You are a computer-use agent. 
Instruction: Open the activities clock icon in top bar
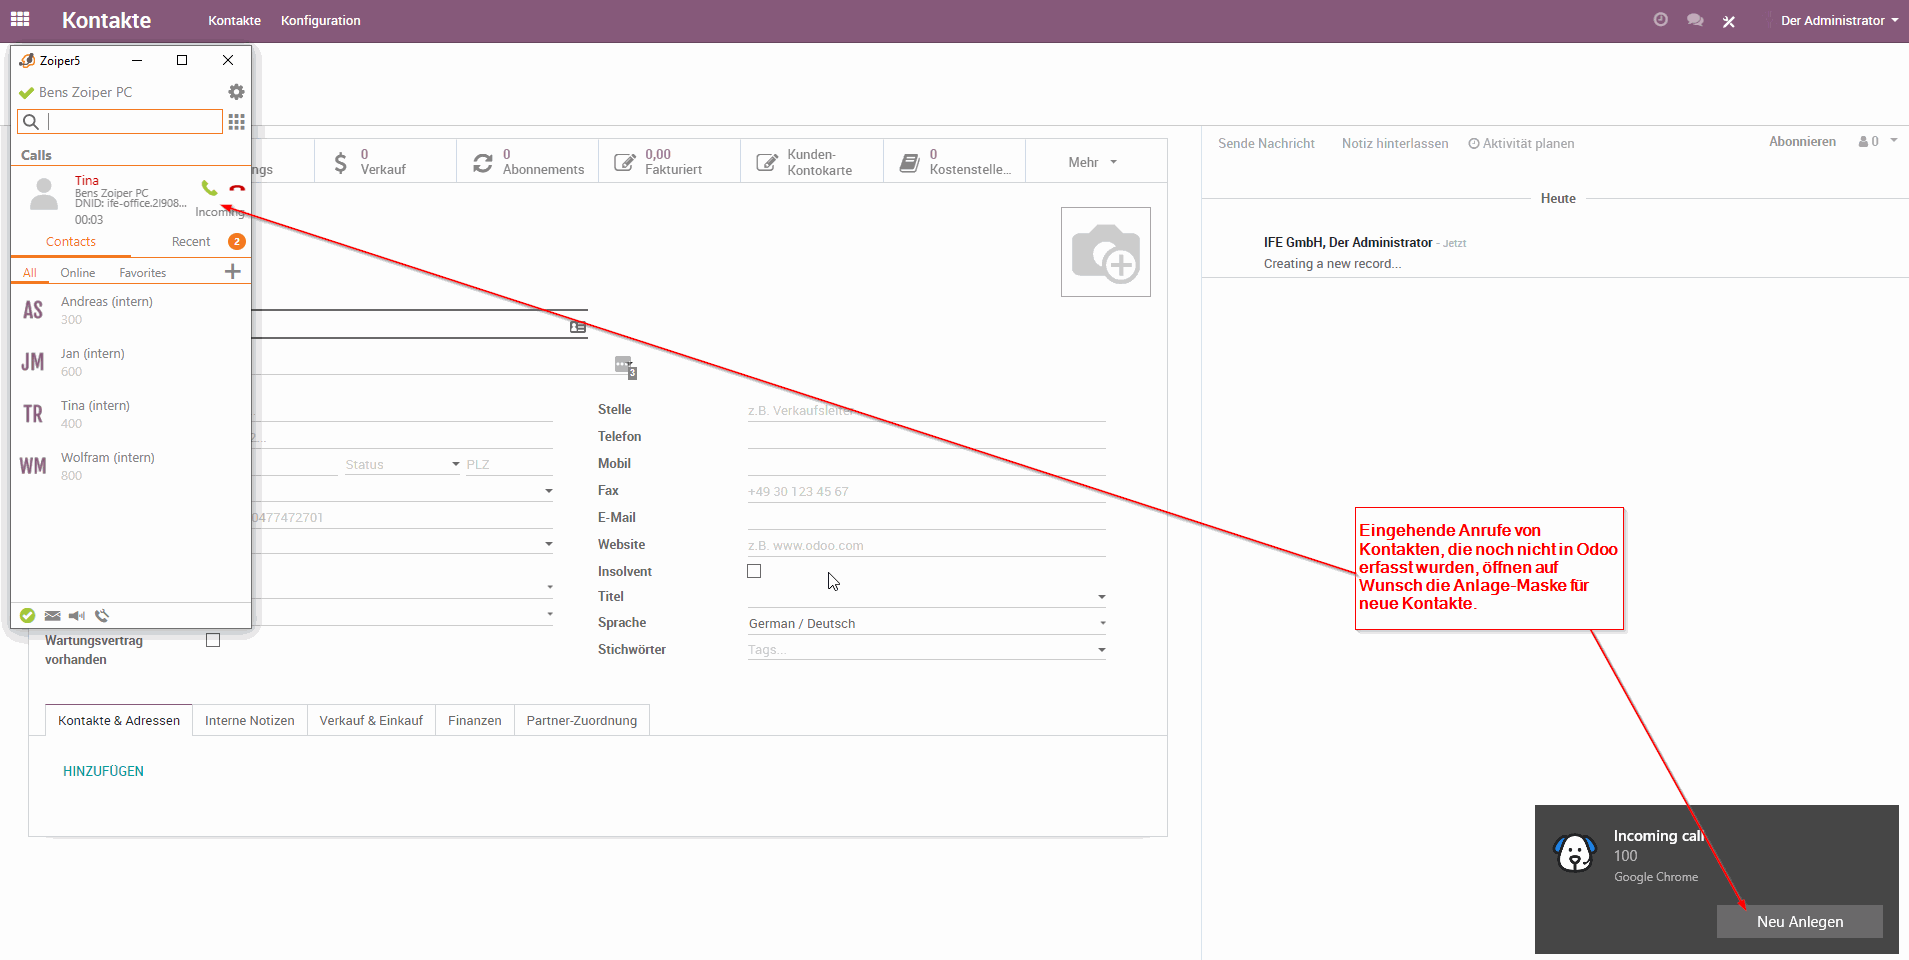click(1661, 20)
